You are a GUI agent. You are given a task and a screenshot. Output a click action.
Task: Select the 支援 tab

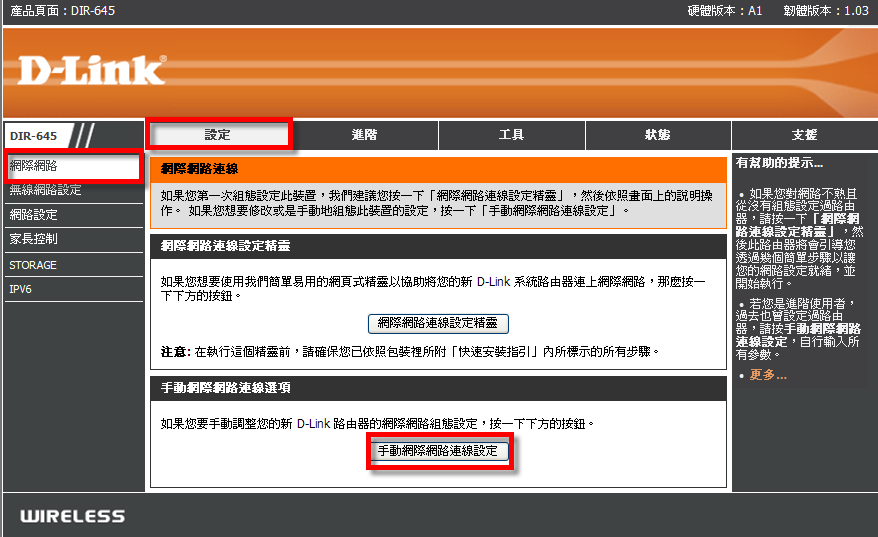tap(804, 134)
